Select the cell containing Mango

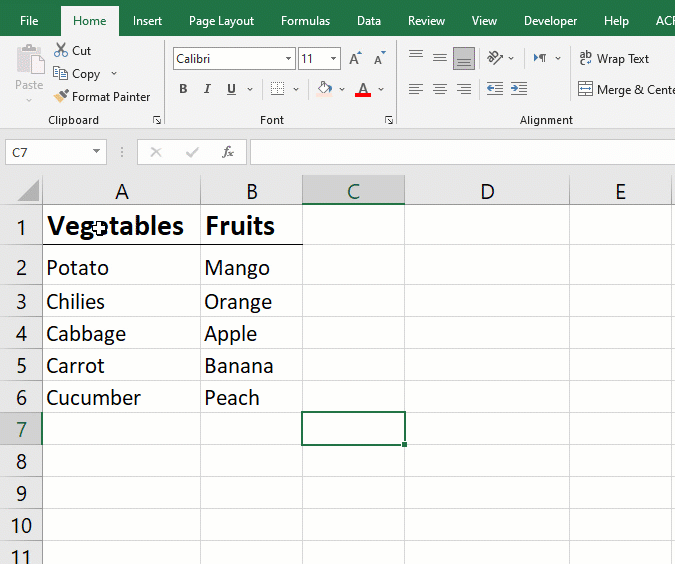[x=251, y=268]
